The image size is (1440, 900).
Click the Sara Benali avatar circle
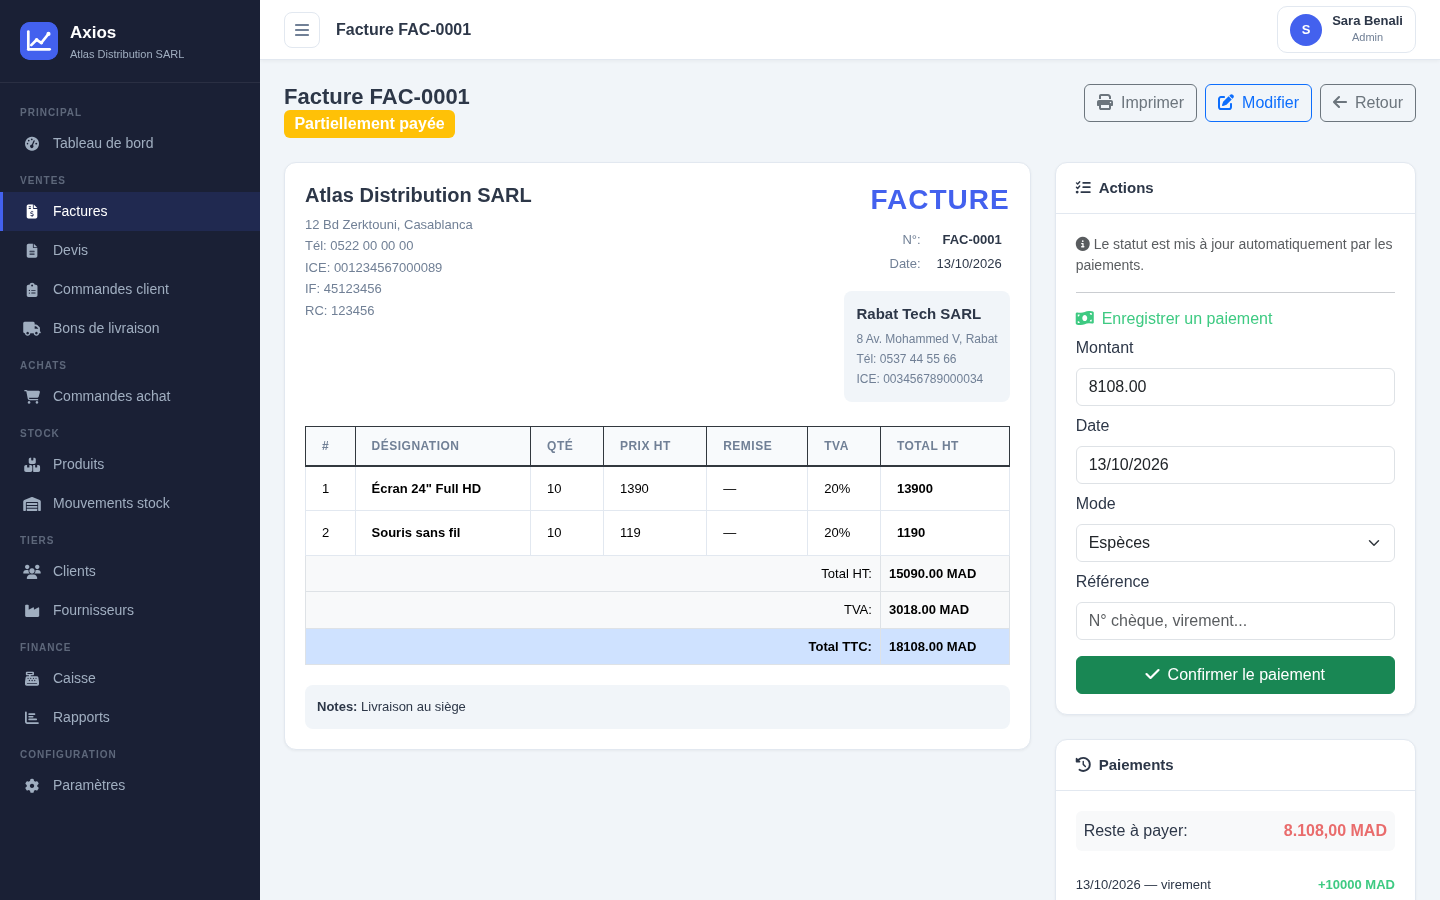pyautogui.click(x=1306, y=30)
